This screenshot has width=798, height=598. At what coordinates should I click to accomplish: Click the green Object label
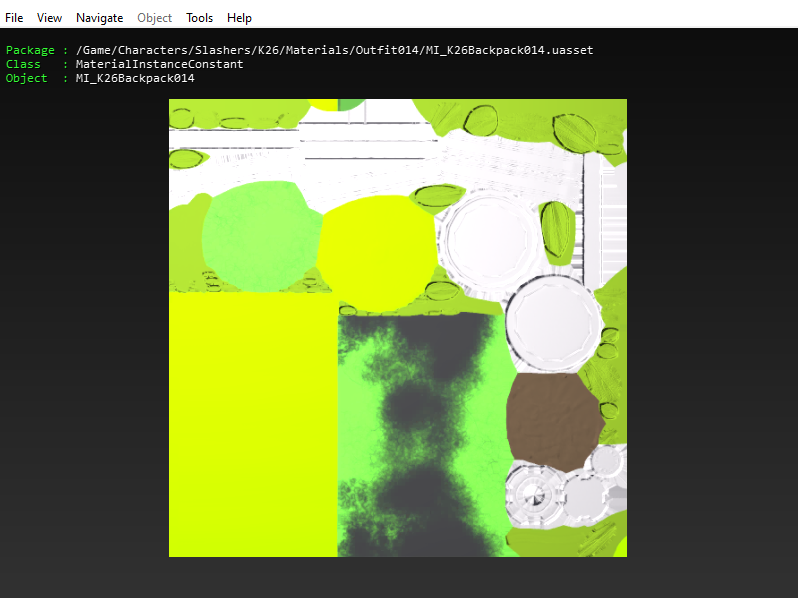click(26, 78)
